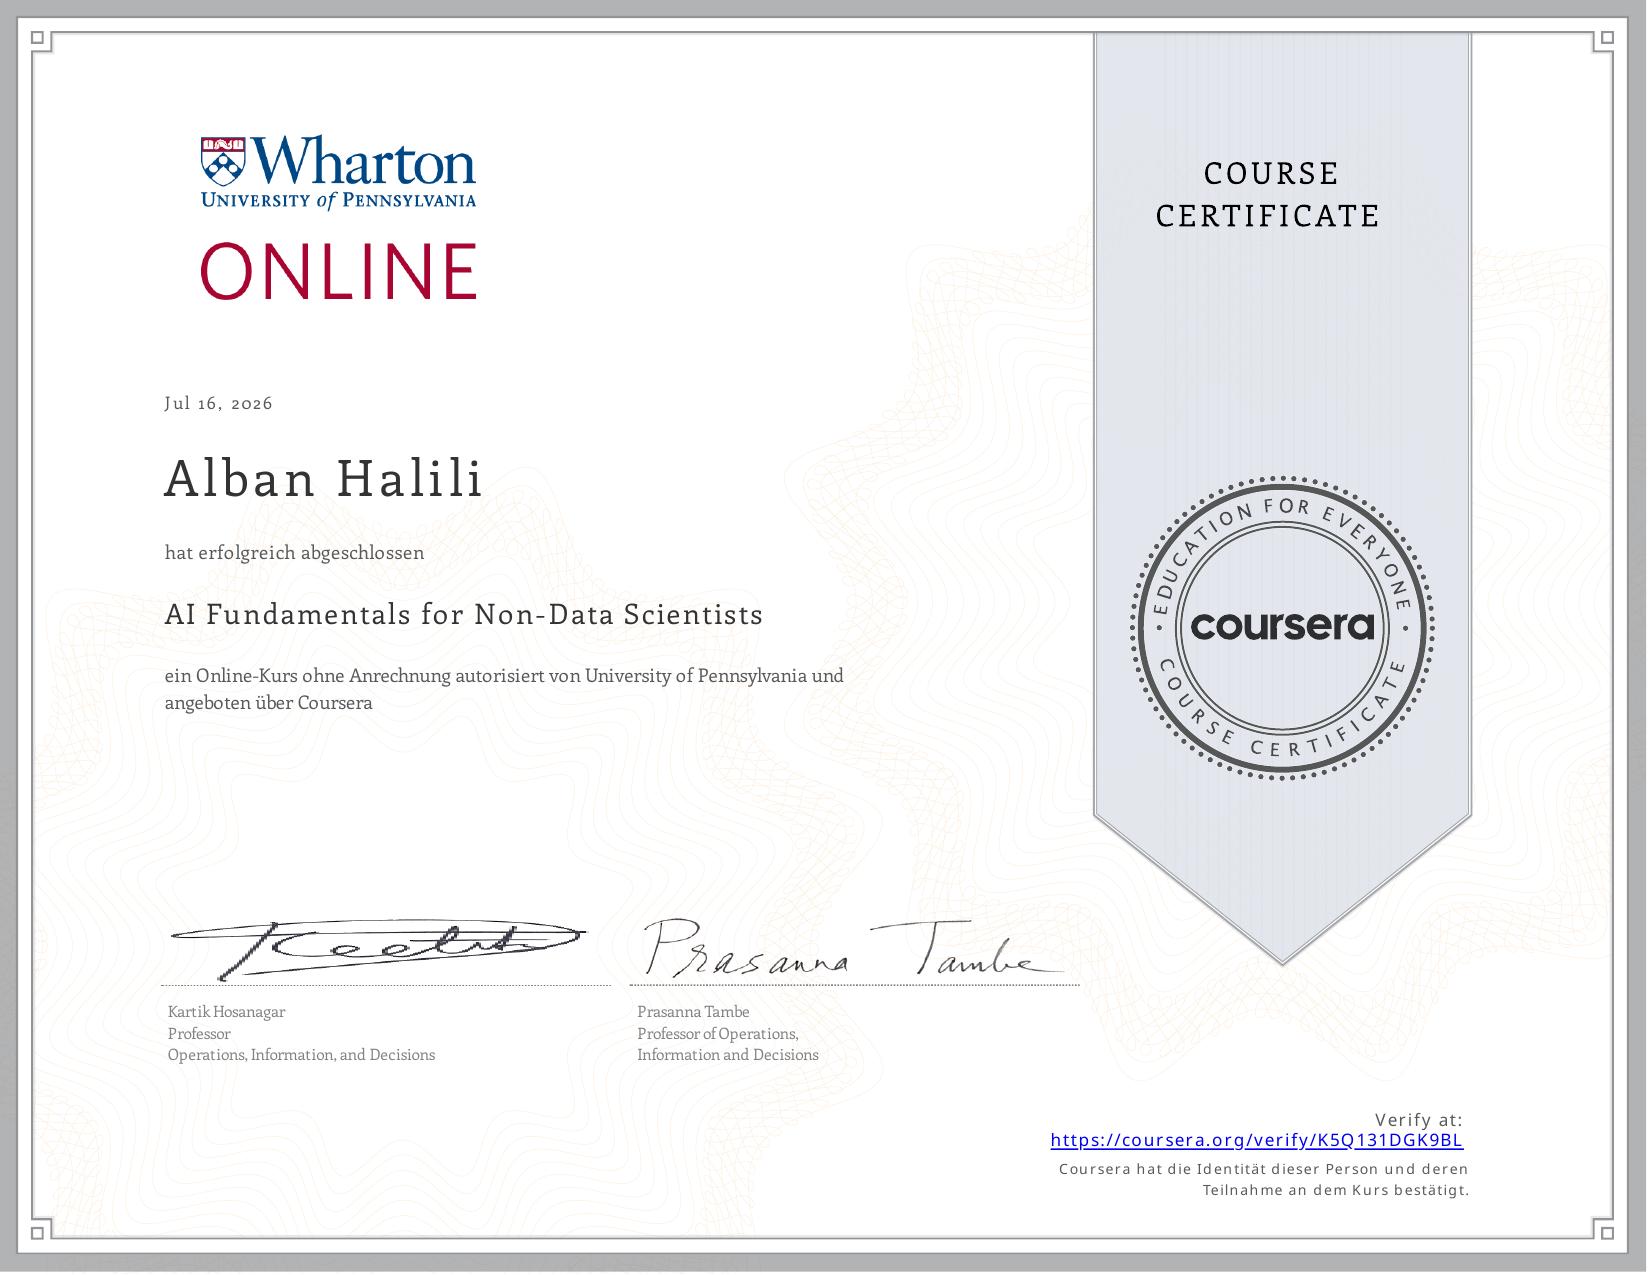Click the Wharton University of Pennsylvania logo
Viewport: 1650px width, 1275px height.
[338, 172]
